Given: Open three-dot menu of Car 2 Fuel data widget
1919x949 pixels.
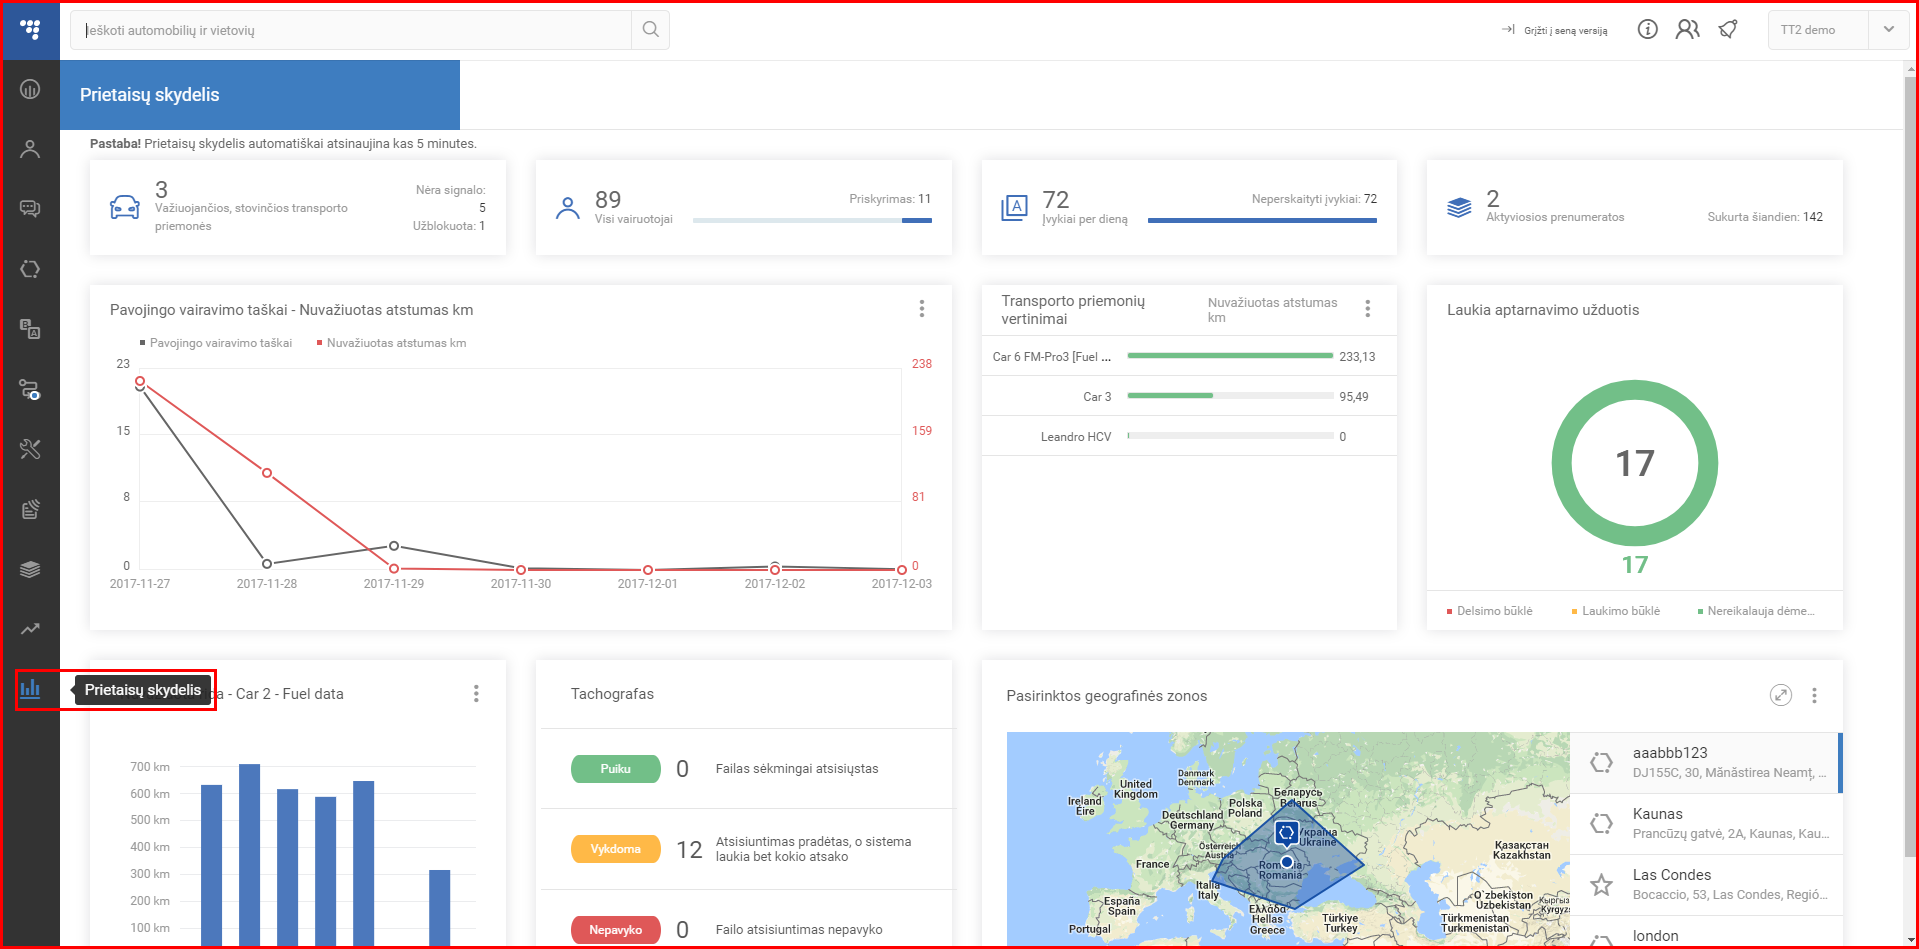Looking at the screenshot, I should [476, 693].
